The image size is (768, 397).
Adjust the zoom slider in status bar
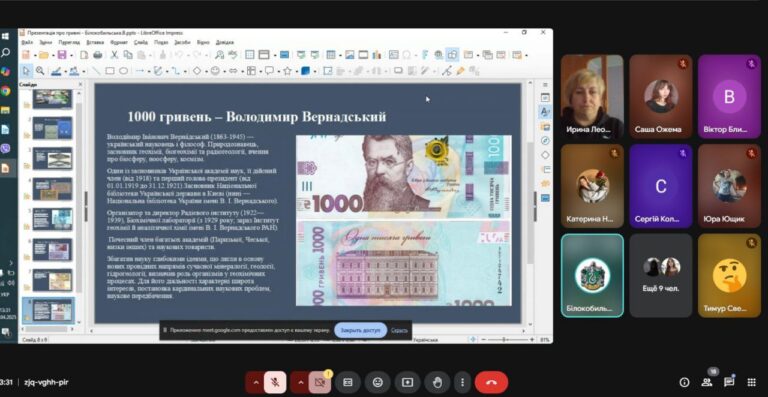tap(504, 339)
